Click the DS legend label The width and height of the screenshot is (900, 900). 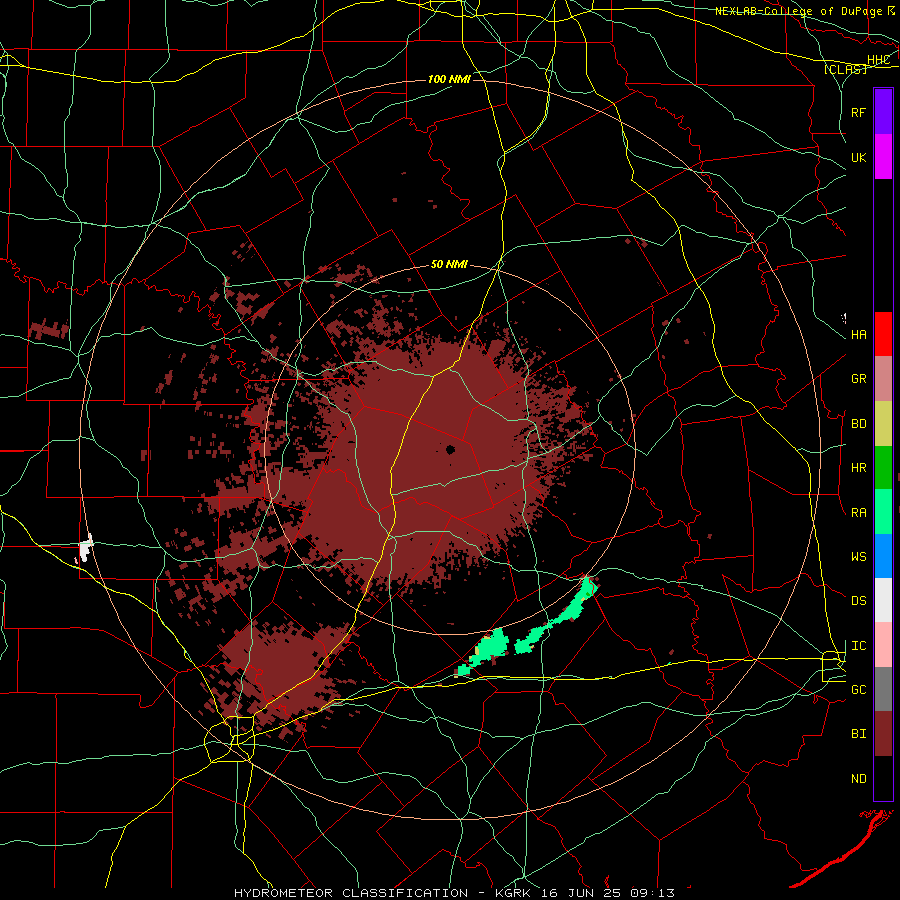pos(859,601)
